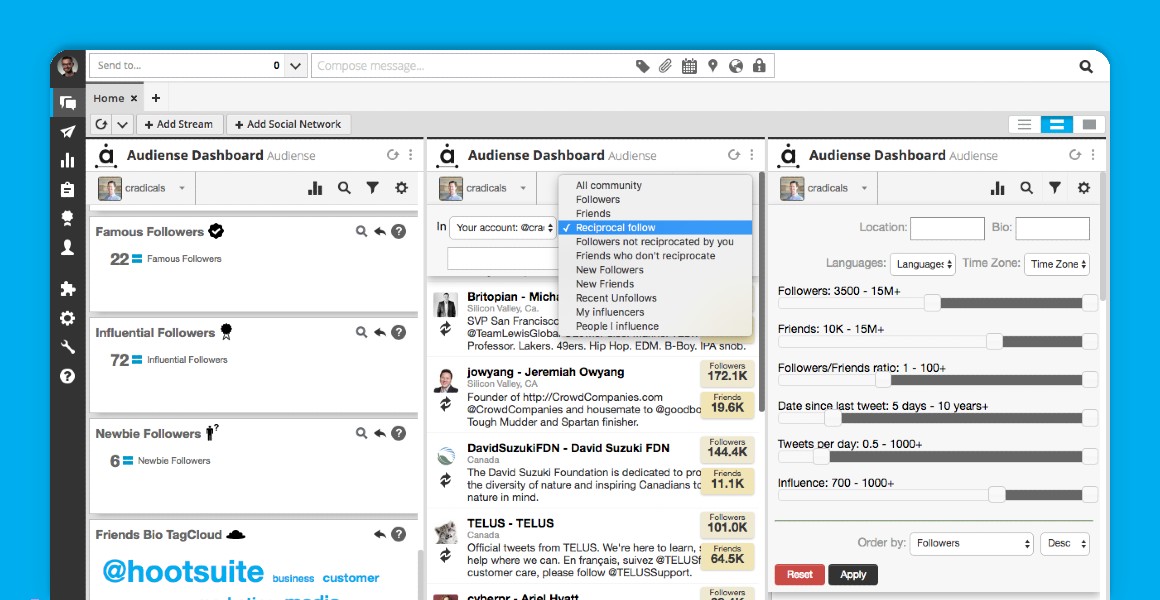The width and height of the screenshot is (1160, 600).
Task: Choose Reciprocal follow in the dropdown list
Action: pos(655,228)
